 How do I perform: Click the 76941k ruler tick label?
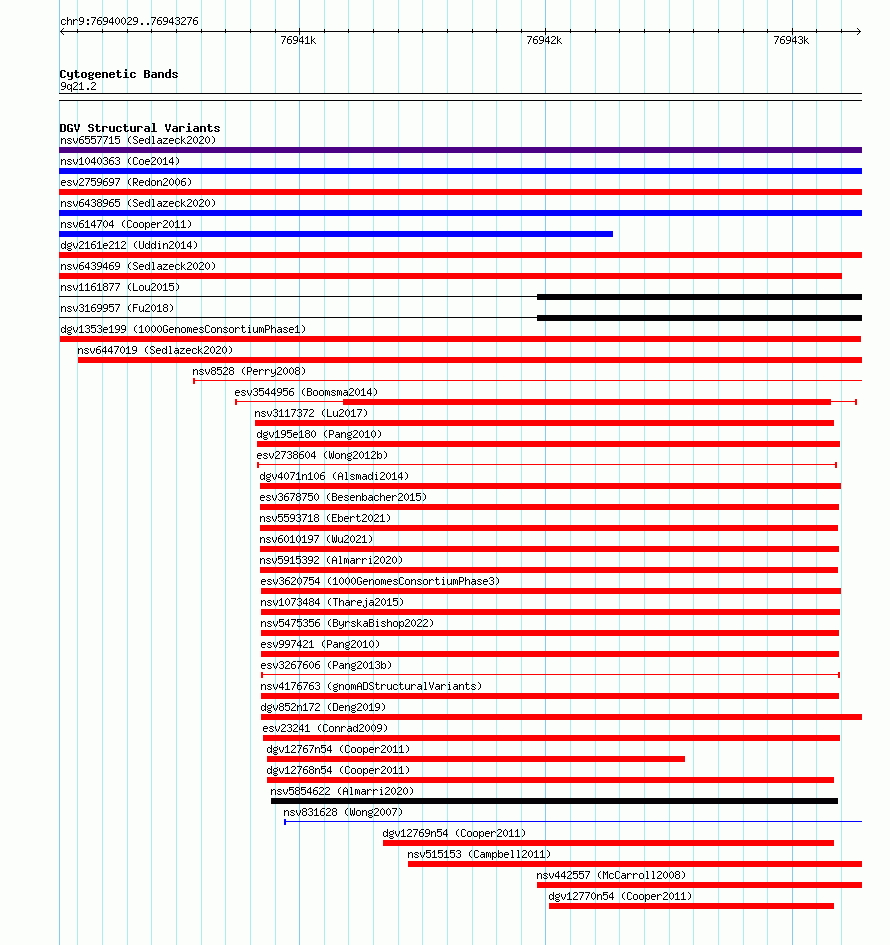pos(298,40)
